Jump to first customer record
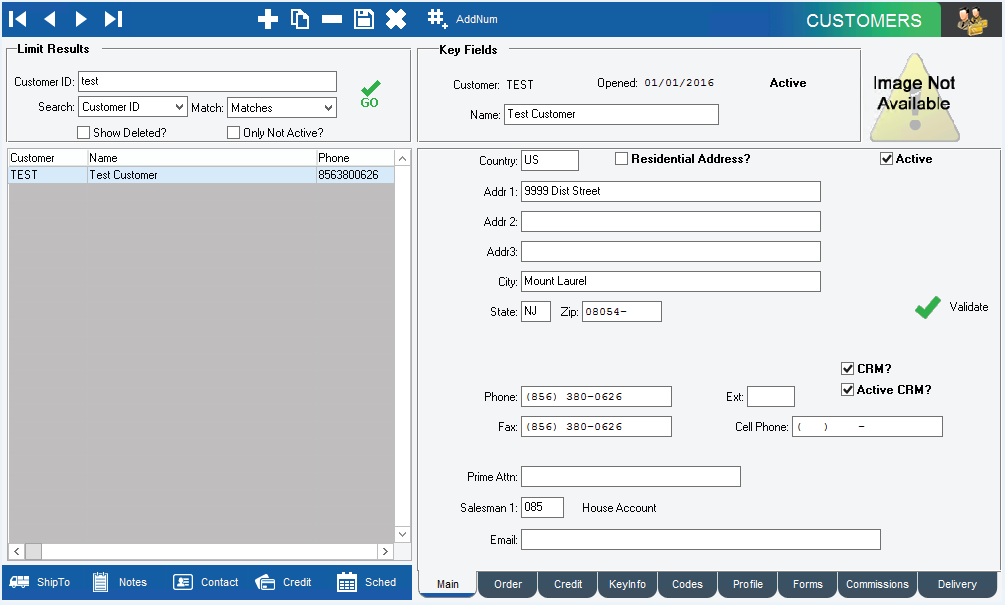1005x605 pixels. point(18,19)
